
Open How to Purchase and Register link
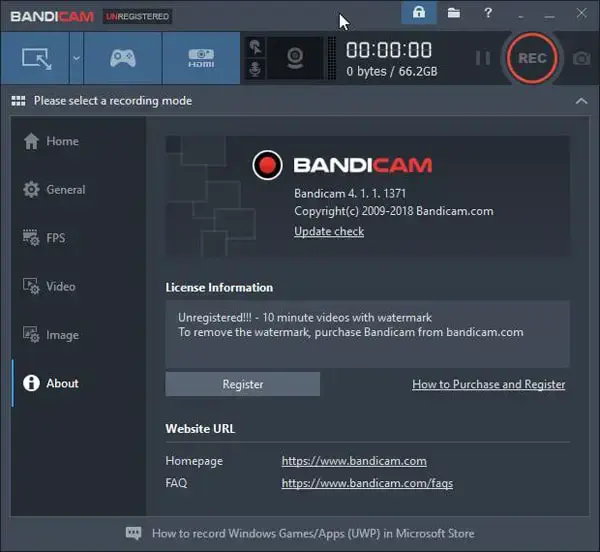point(489,384)
